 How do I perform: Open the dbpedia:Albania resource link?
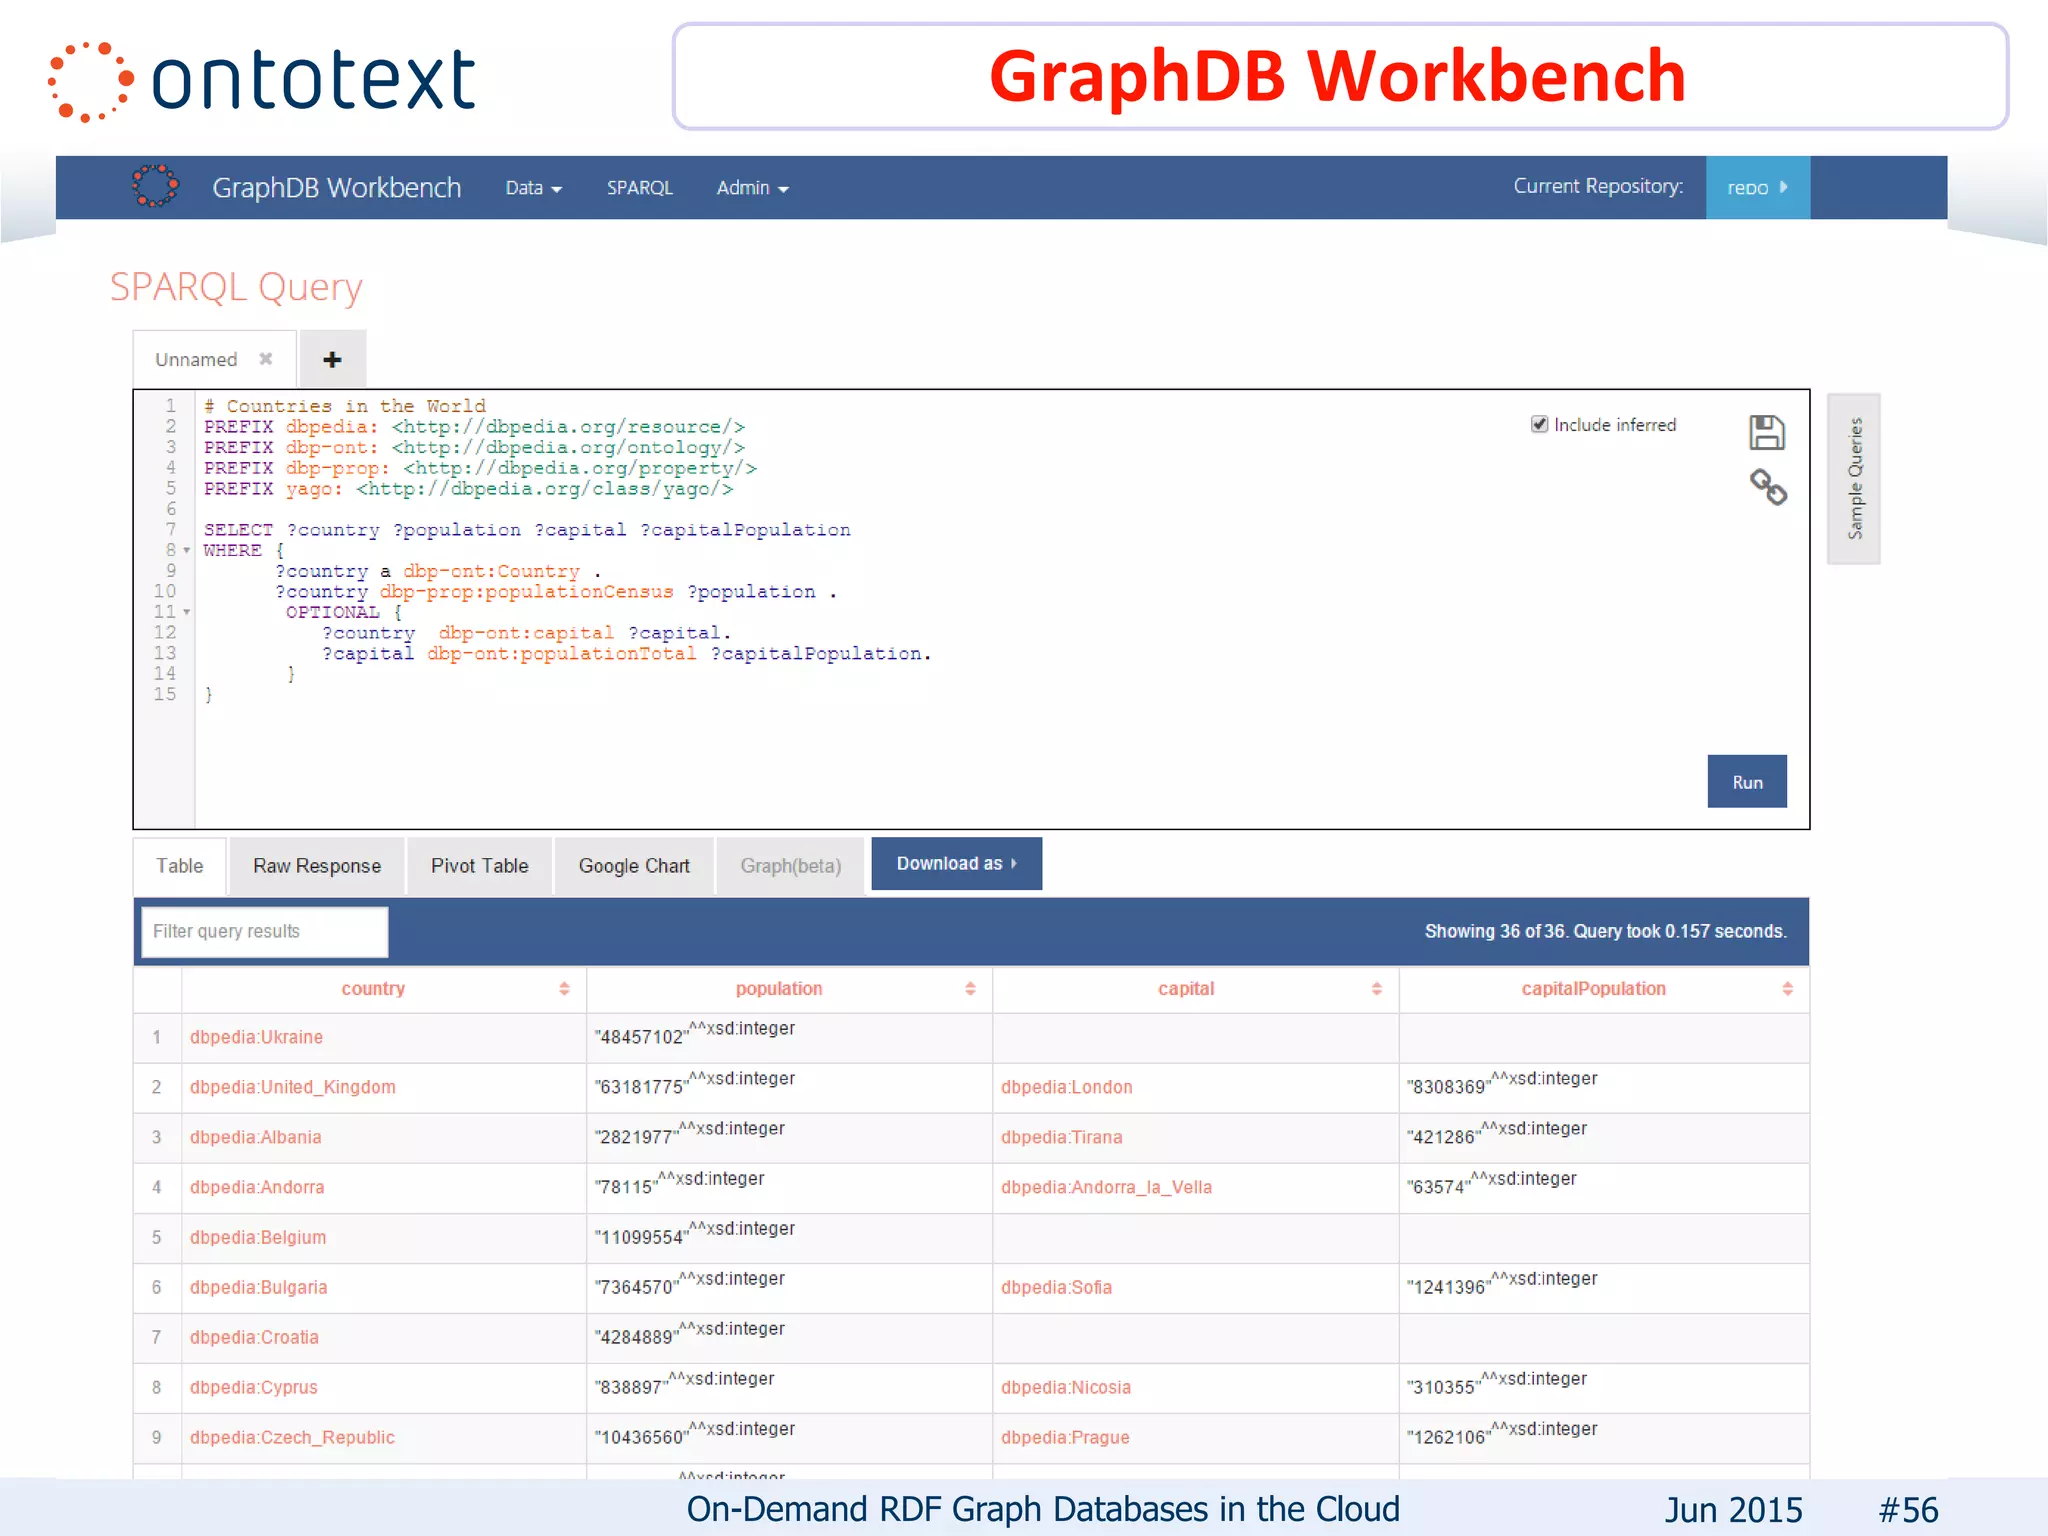255,1137
